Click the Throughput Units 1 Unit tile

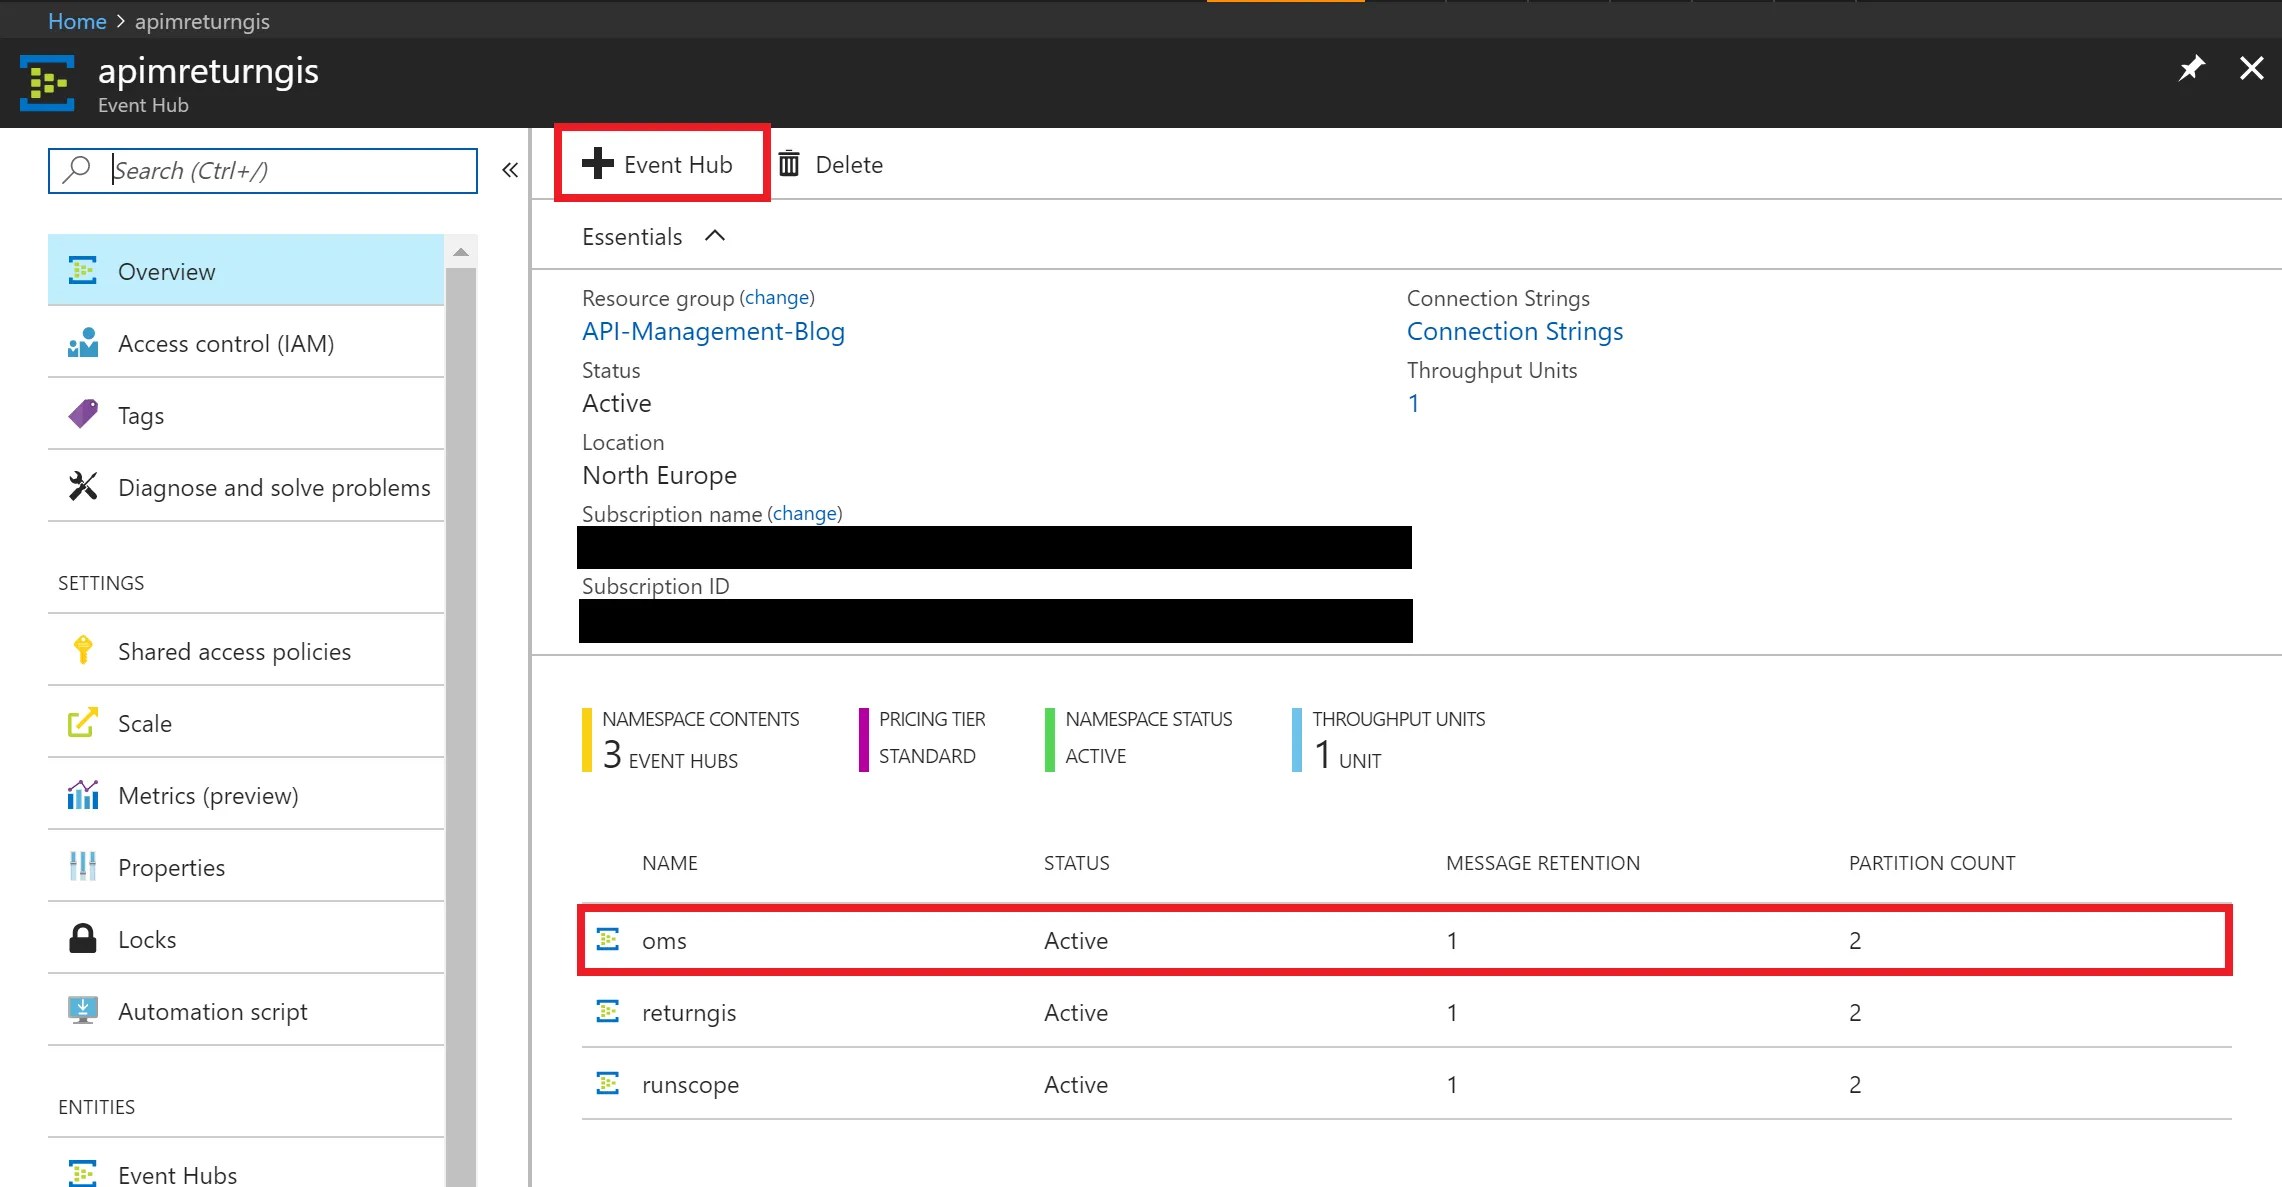(x=1389, y=740)
